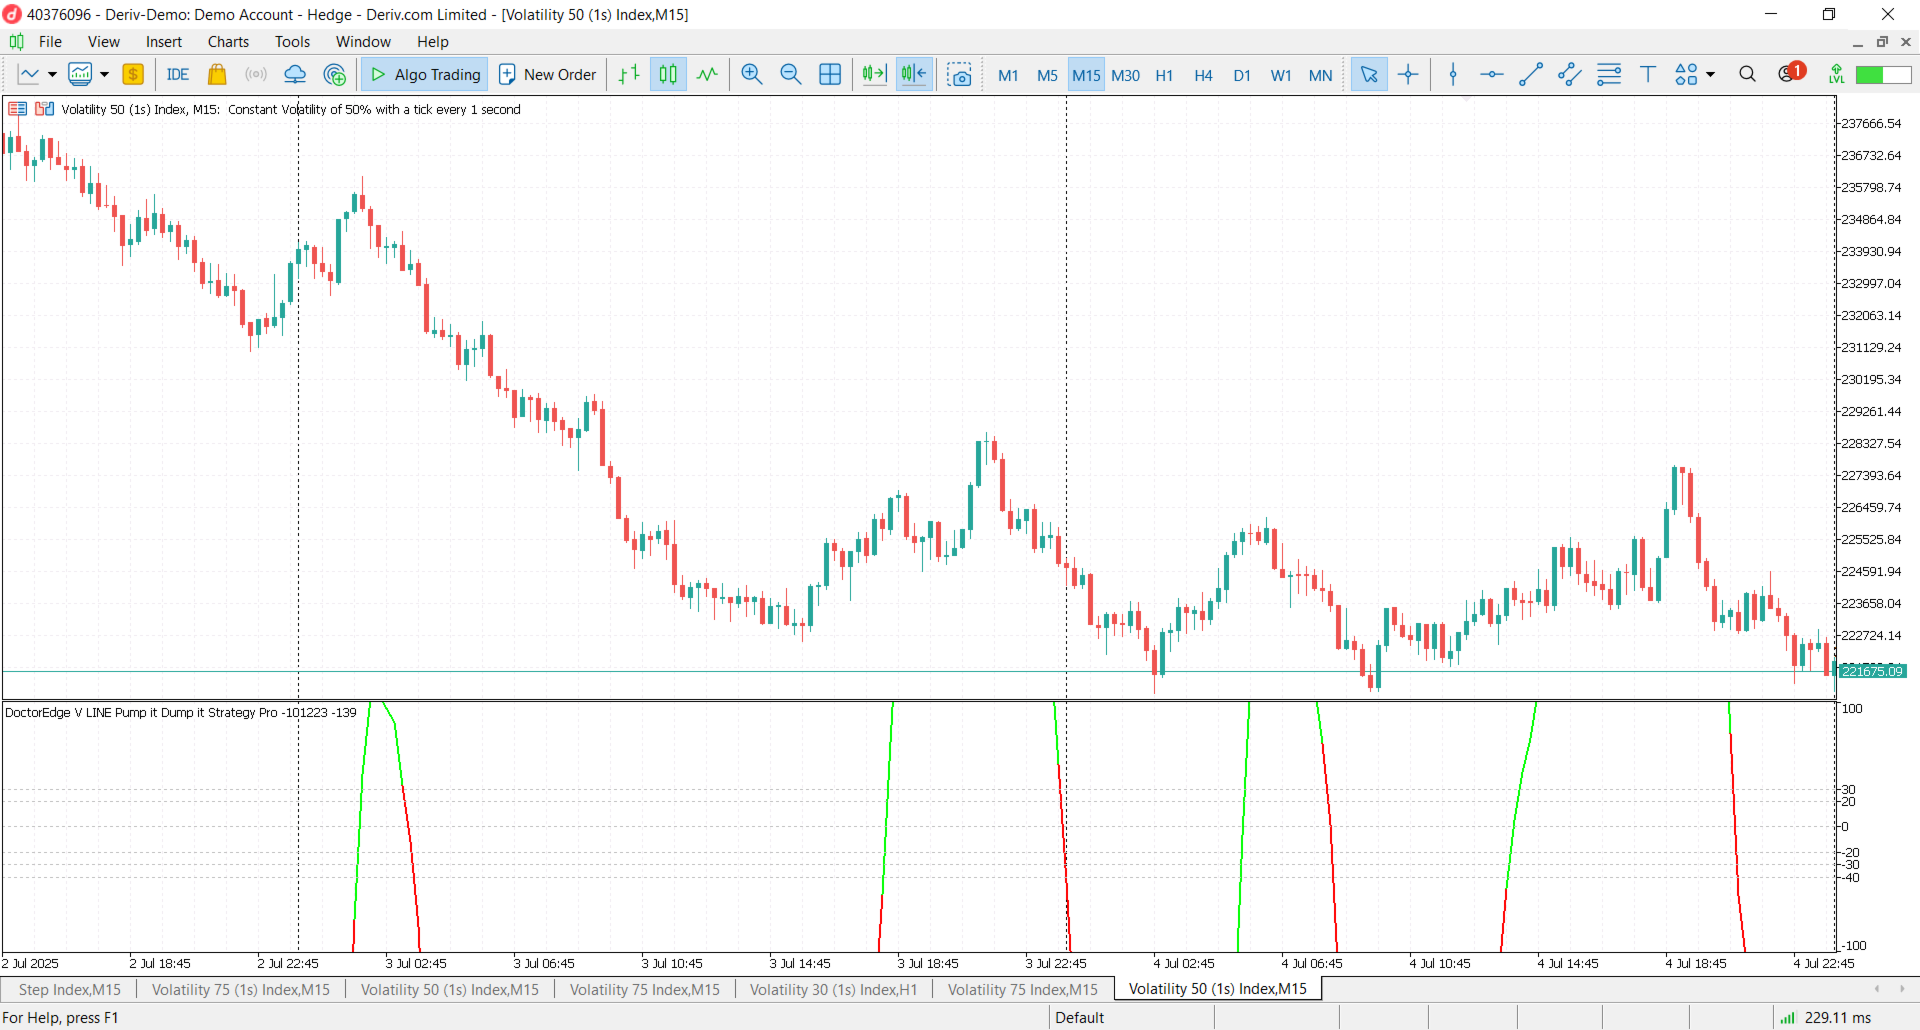Click the New Order button
Screen dimensions: 1920x1030
click(547, 75)
